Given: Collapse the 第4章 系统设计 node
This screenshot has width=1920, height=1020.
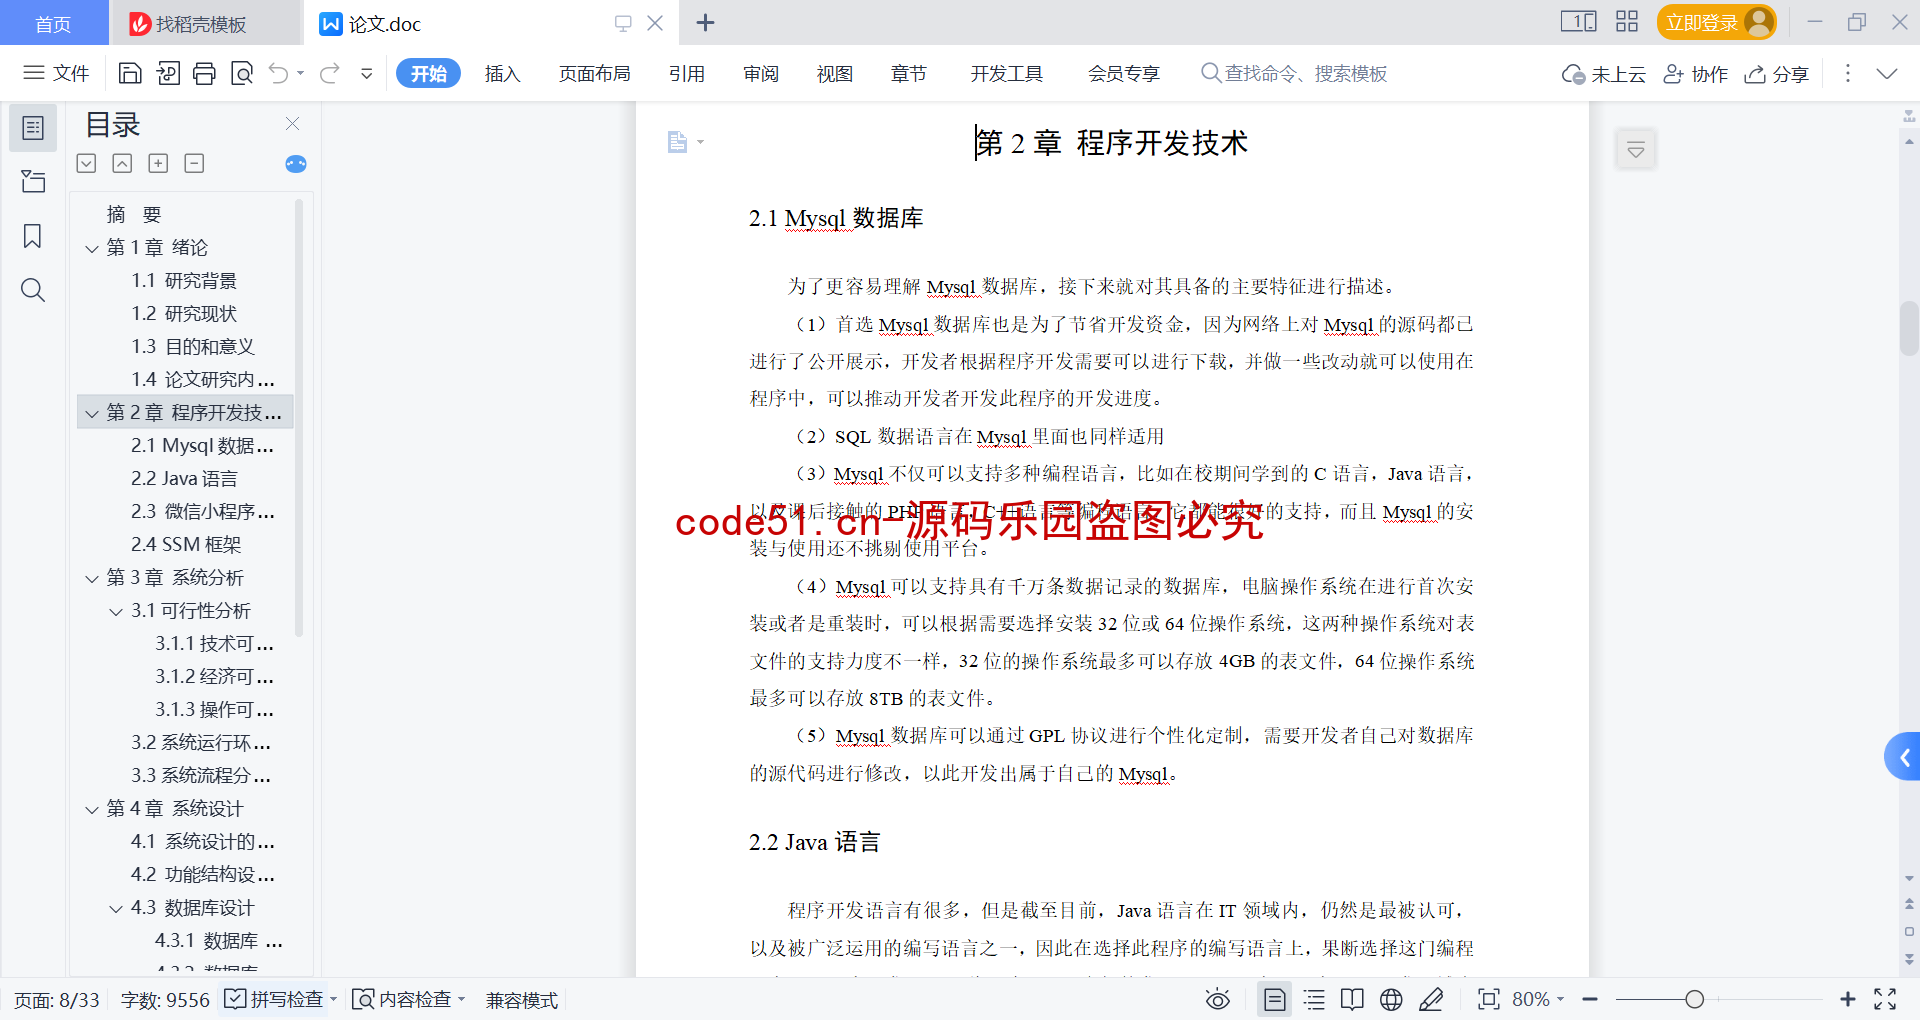Looking at the screenshot, I should coord(92,809).
